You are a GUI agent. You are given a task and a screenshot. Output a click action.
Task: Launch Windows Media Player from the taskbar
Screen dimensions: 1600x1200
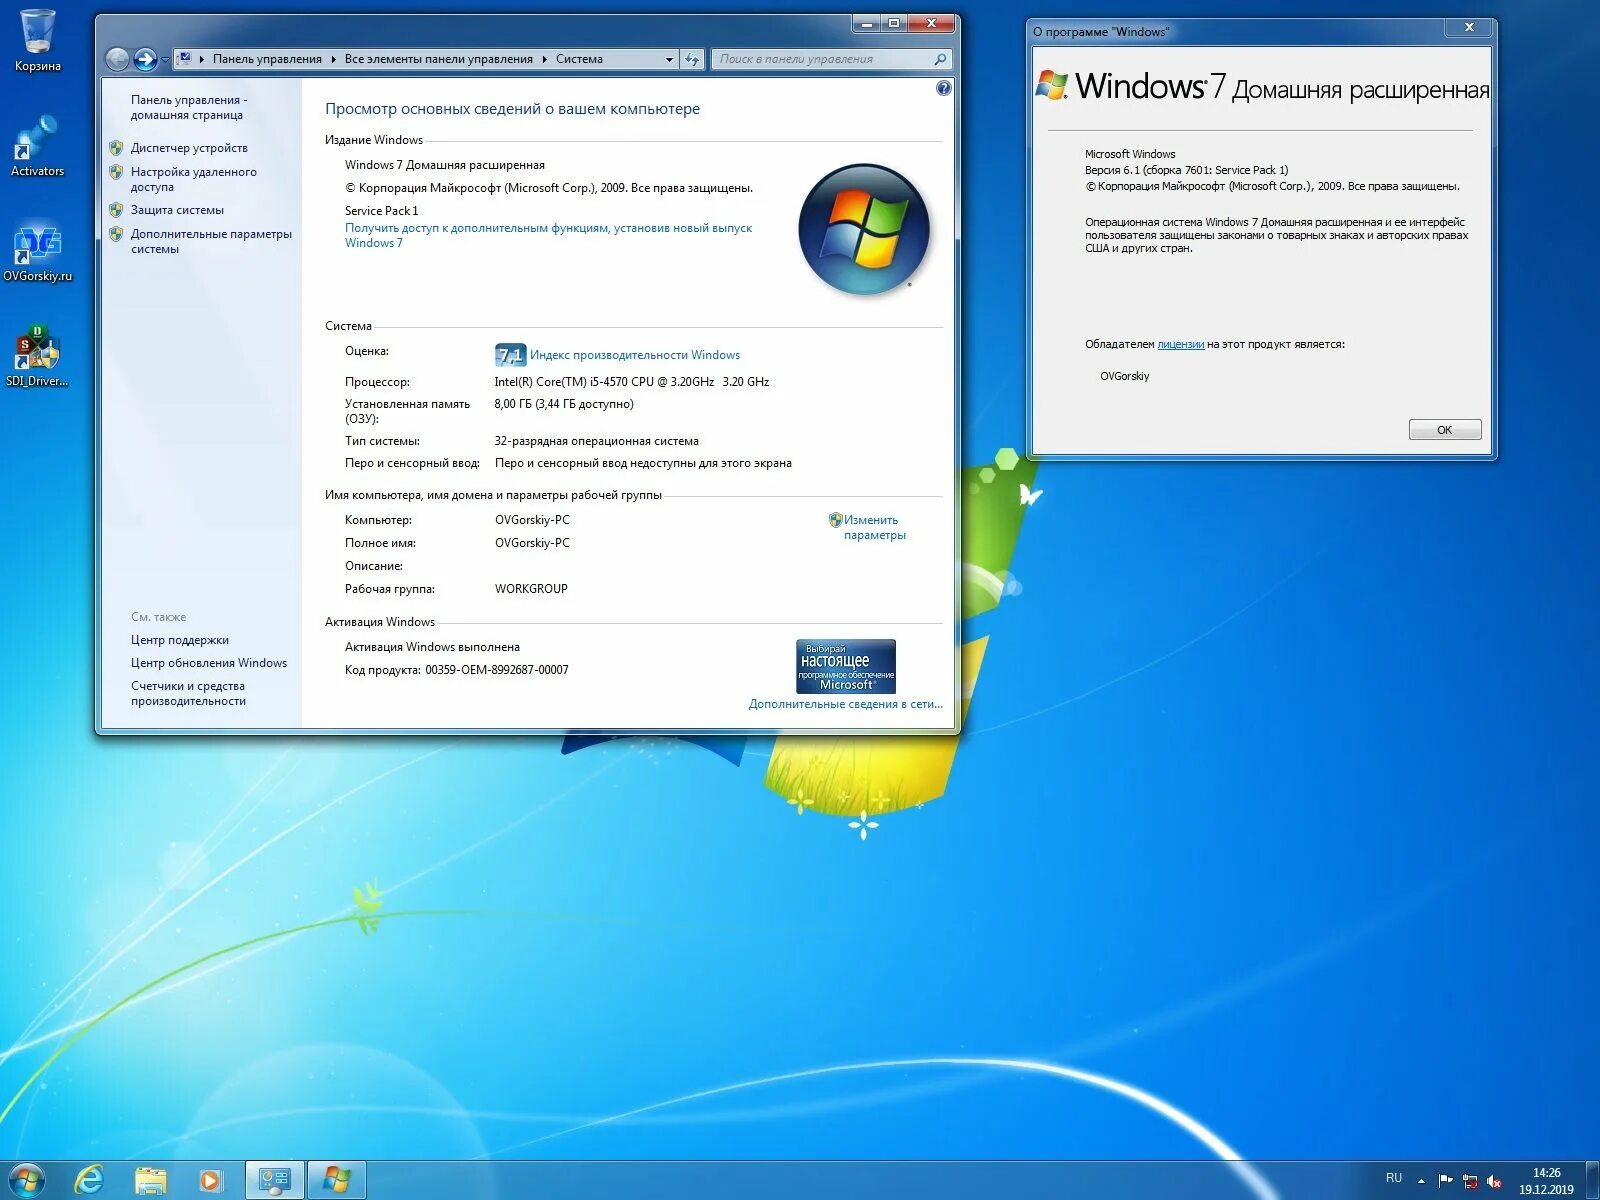pos(210,1180)
